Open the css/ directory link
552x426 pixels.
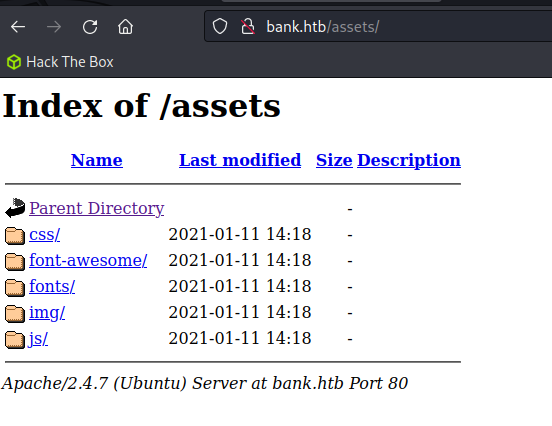click(x=45, y=234)
